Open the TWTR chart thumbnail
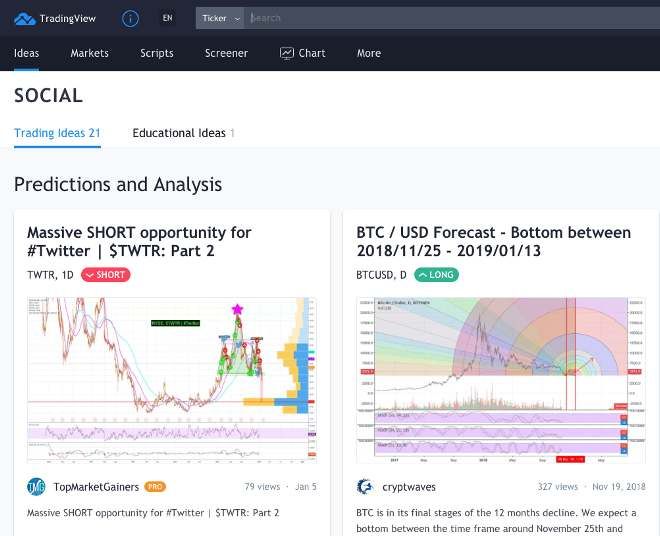Image resolution: width=660 pixels, height=536 pixels. 172,380
